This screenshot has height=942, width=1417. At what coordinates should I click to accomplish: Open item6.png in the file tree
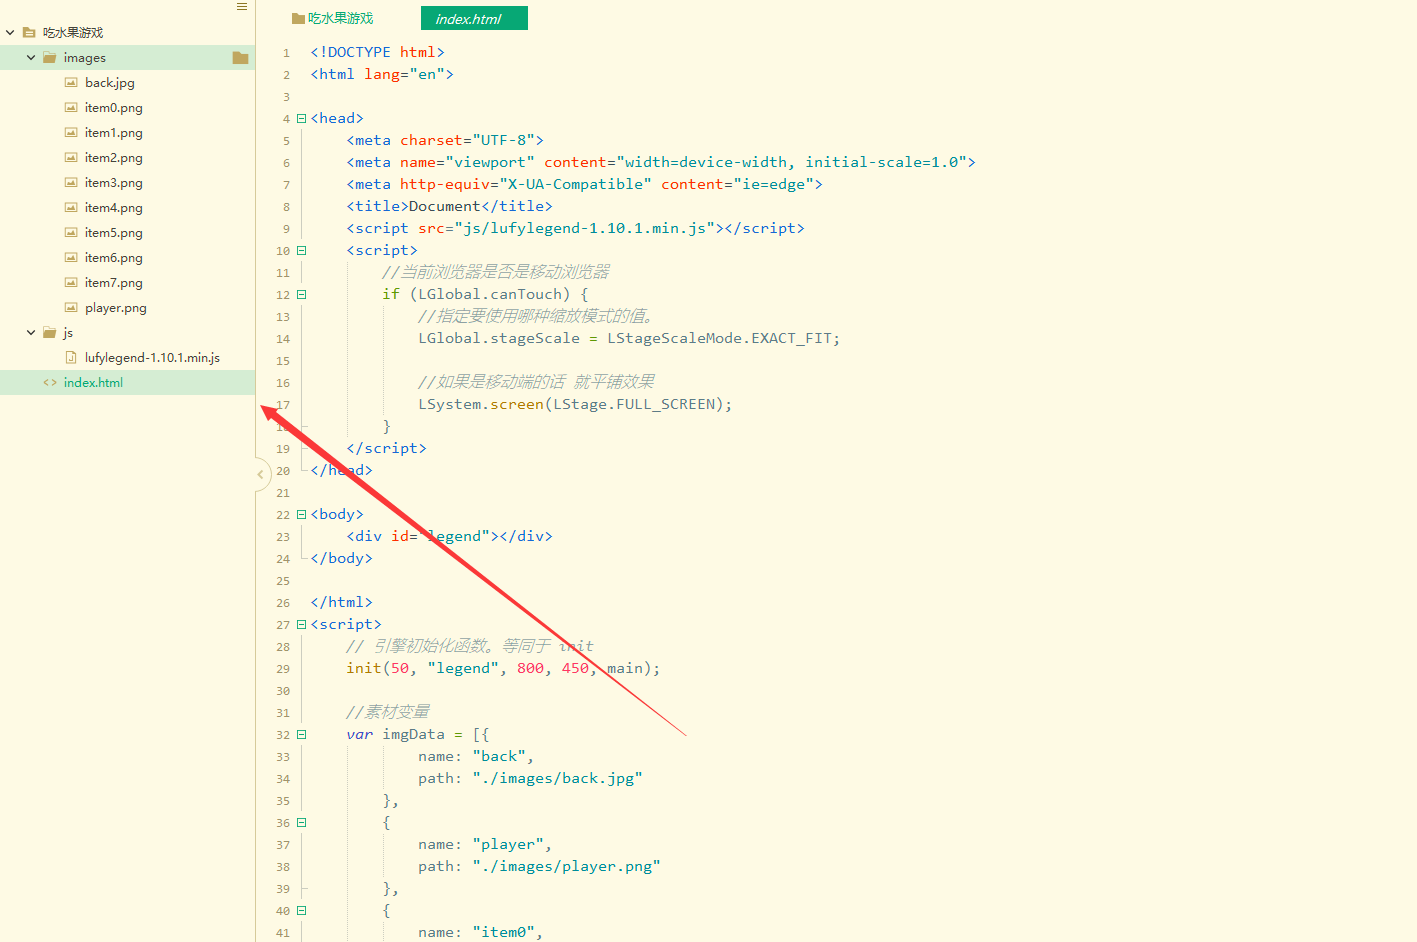[x=114, y=258]
